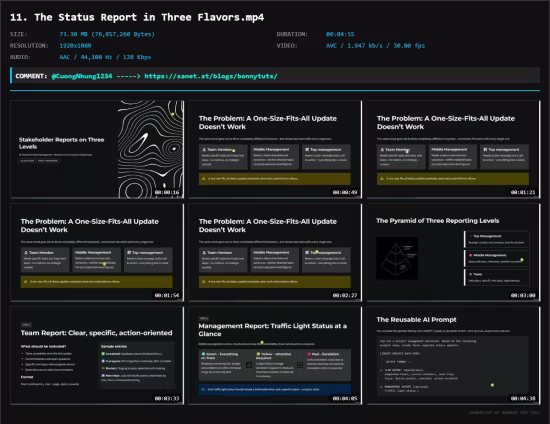Select the @CuongNhung1234 username in comment
Image resolution: width=550 pixels, height=424 pixels.
tap(82, 76)
